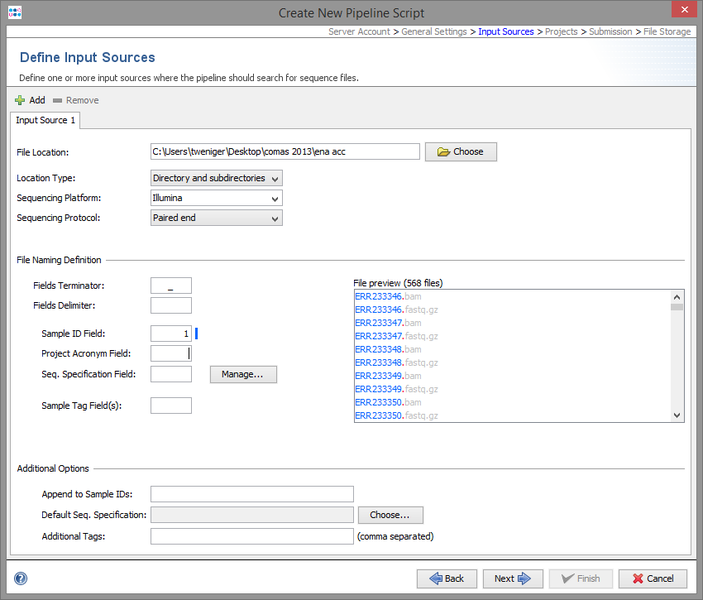The width and height of the screenshot is (703, 600).
Task: Select ERR233348.bam in file preview
Action: (x=388, y=349)
